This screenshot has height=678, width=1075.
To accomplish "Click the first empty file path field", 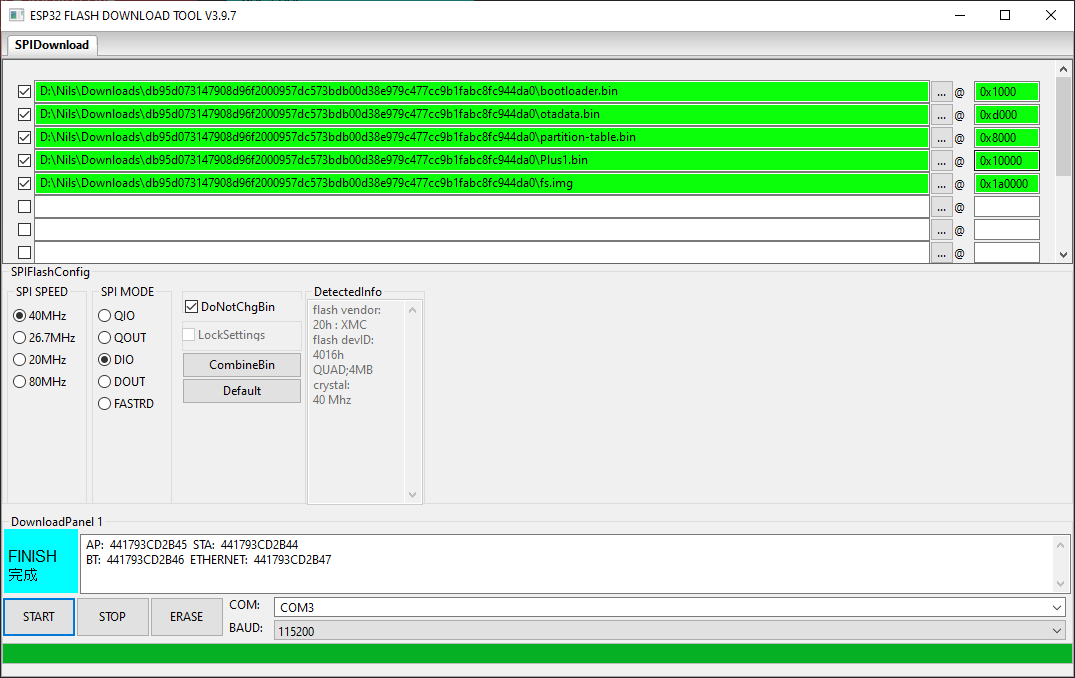I will coord(482,206).
